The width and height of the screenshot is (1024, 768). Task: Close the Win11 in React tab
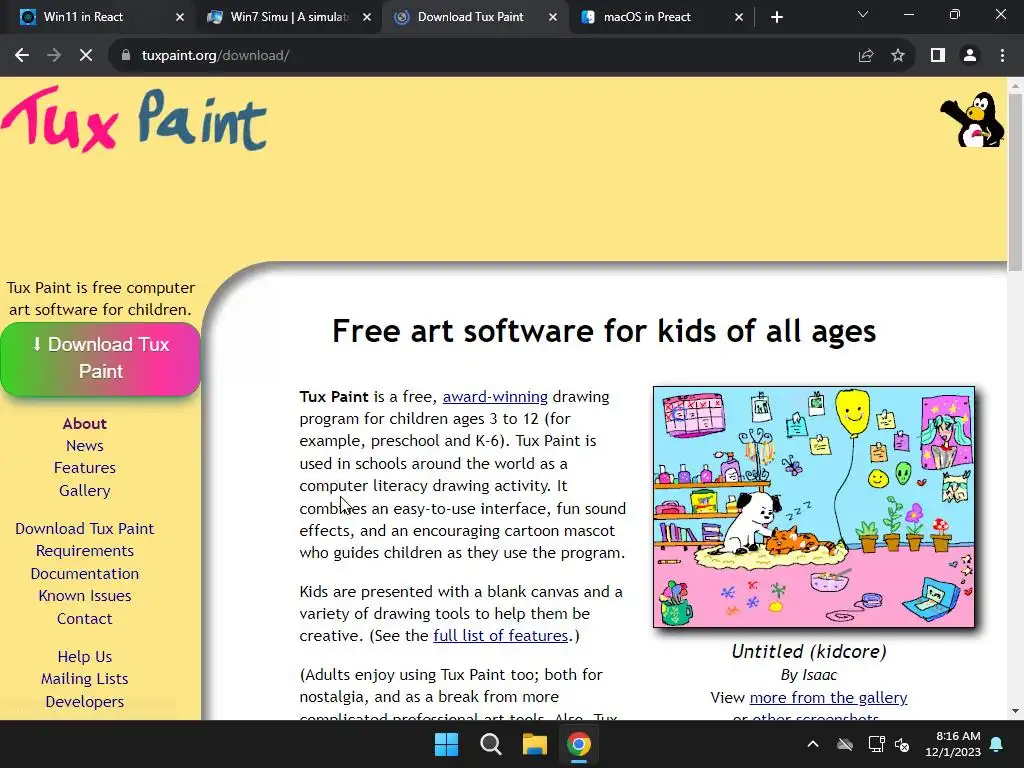(180, 17)
